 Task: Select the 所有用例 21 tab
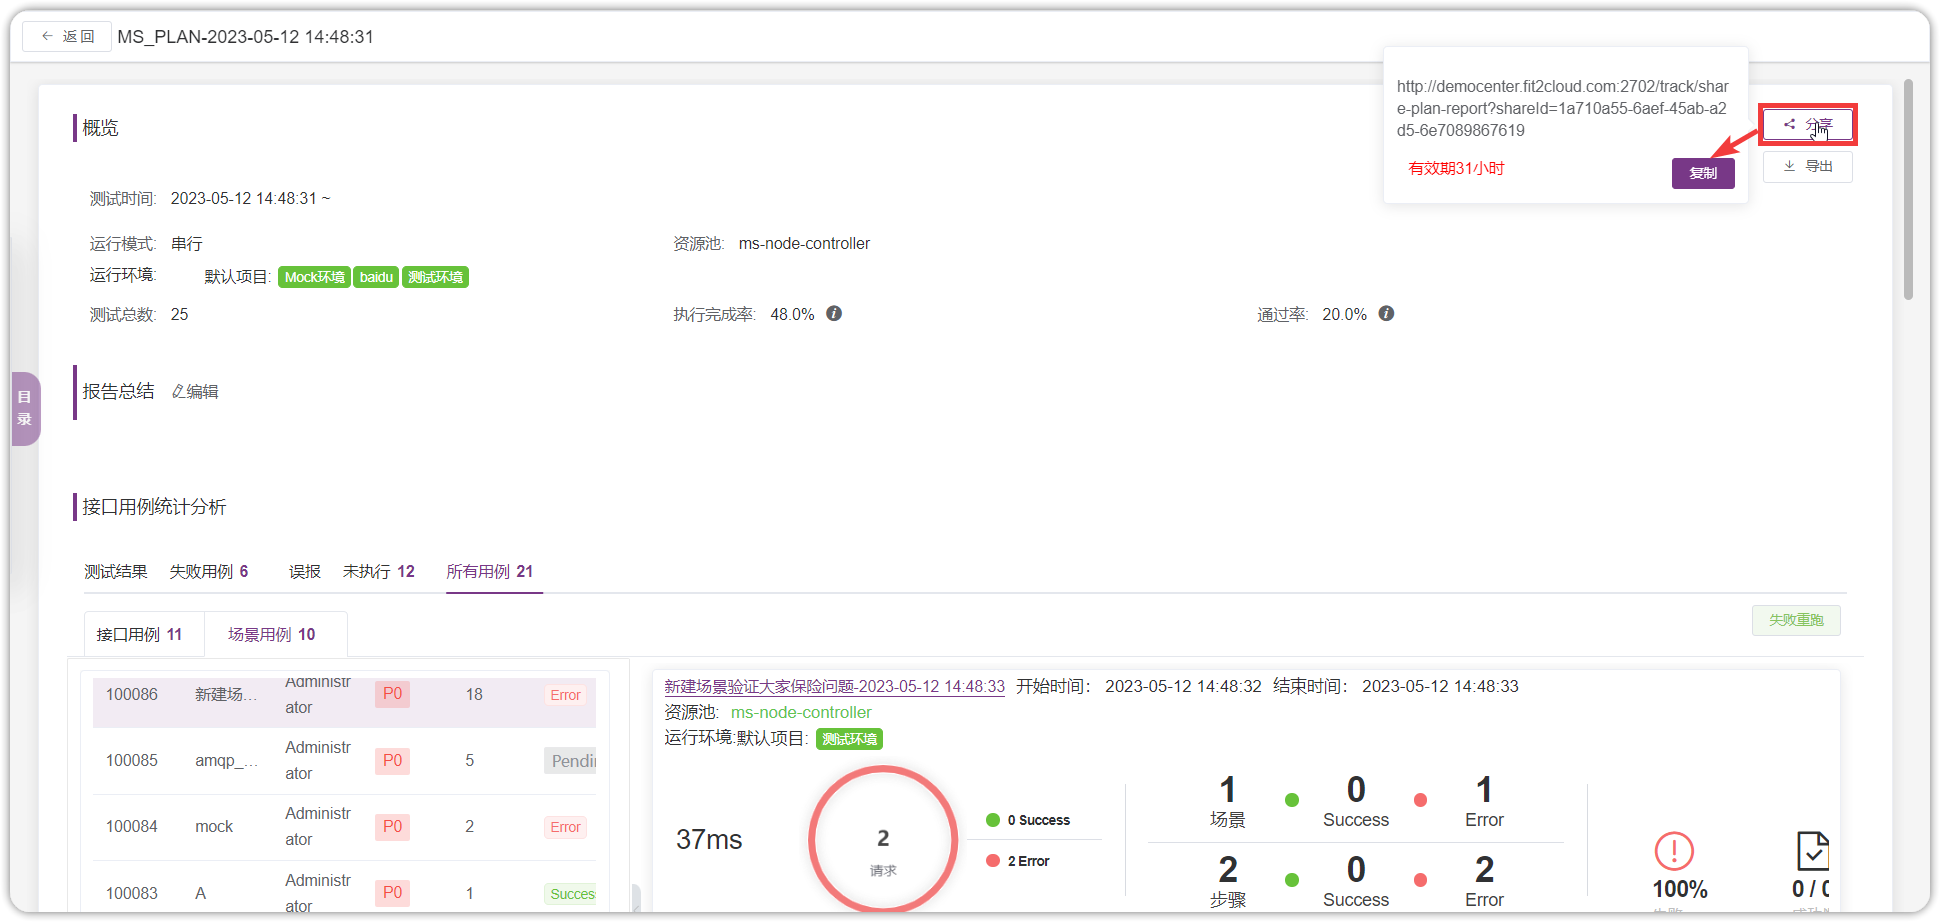[490, 572]
